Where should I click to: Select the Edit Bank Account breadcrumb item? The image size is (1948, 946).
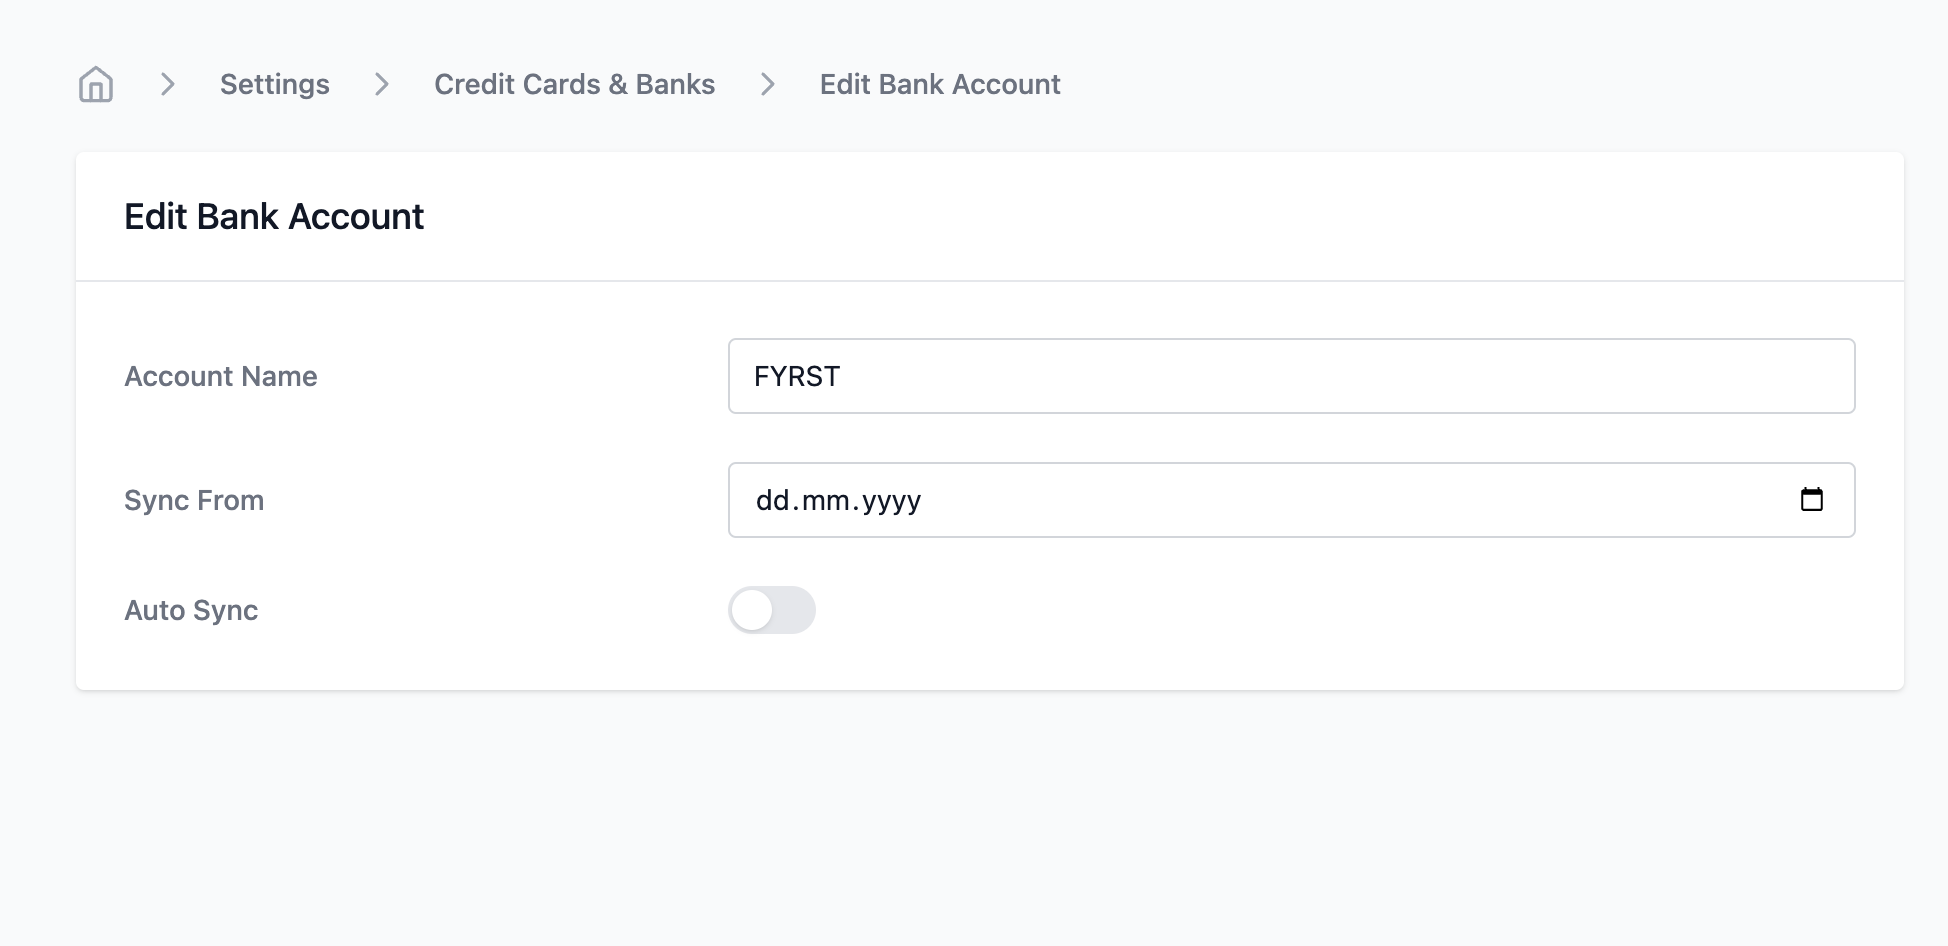click(940, 84)
